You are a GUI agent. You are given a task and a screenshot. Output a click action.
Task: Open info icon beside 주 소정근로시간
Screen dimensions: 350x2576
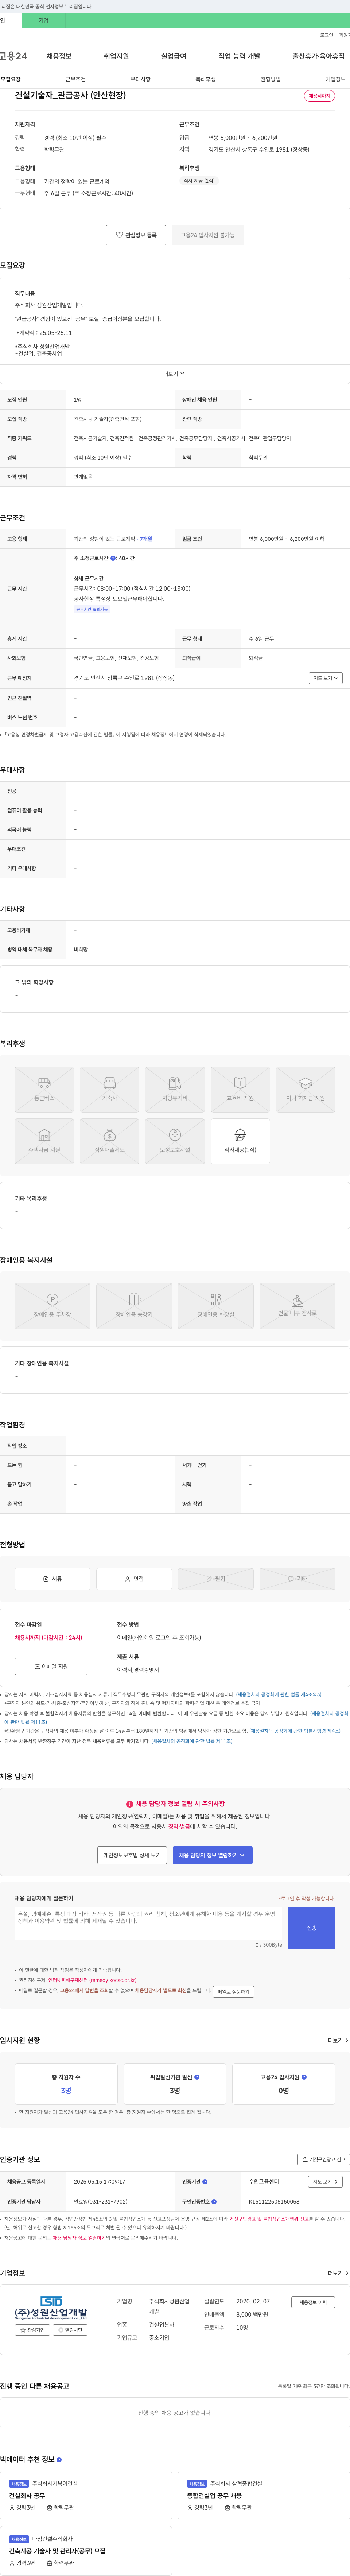[x=113, y=558]
